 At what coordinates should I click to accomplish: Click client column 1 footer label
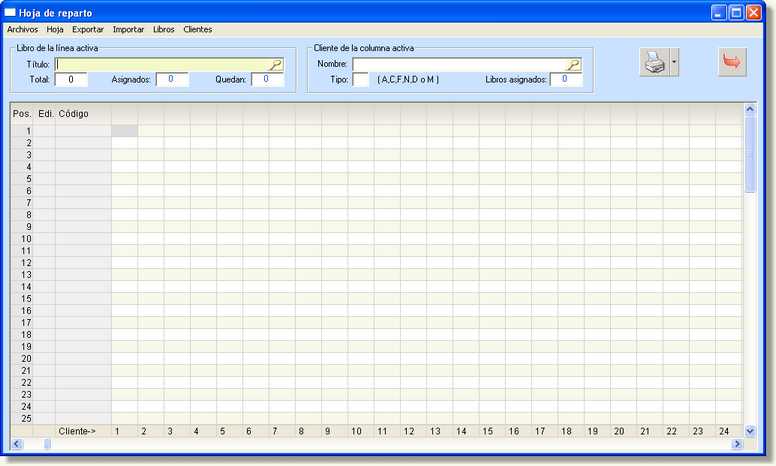(117, 431)
